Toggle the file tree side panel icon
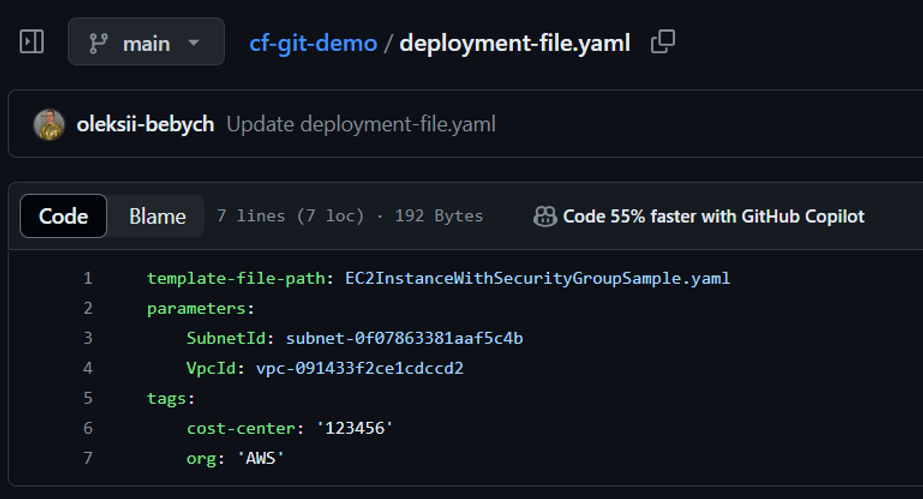Viewport: 923px width, 499px height. tap(32, 42)
